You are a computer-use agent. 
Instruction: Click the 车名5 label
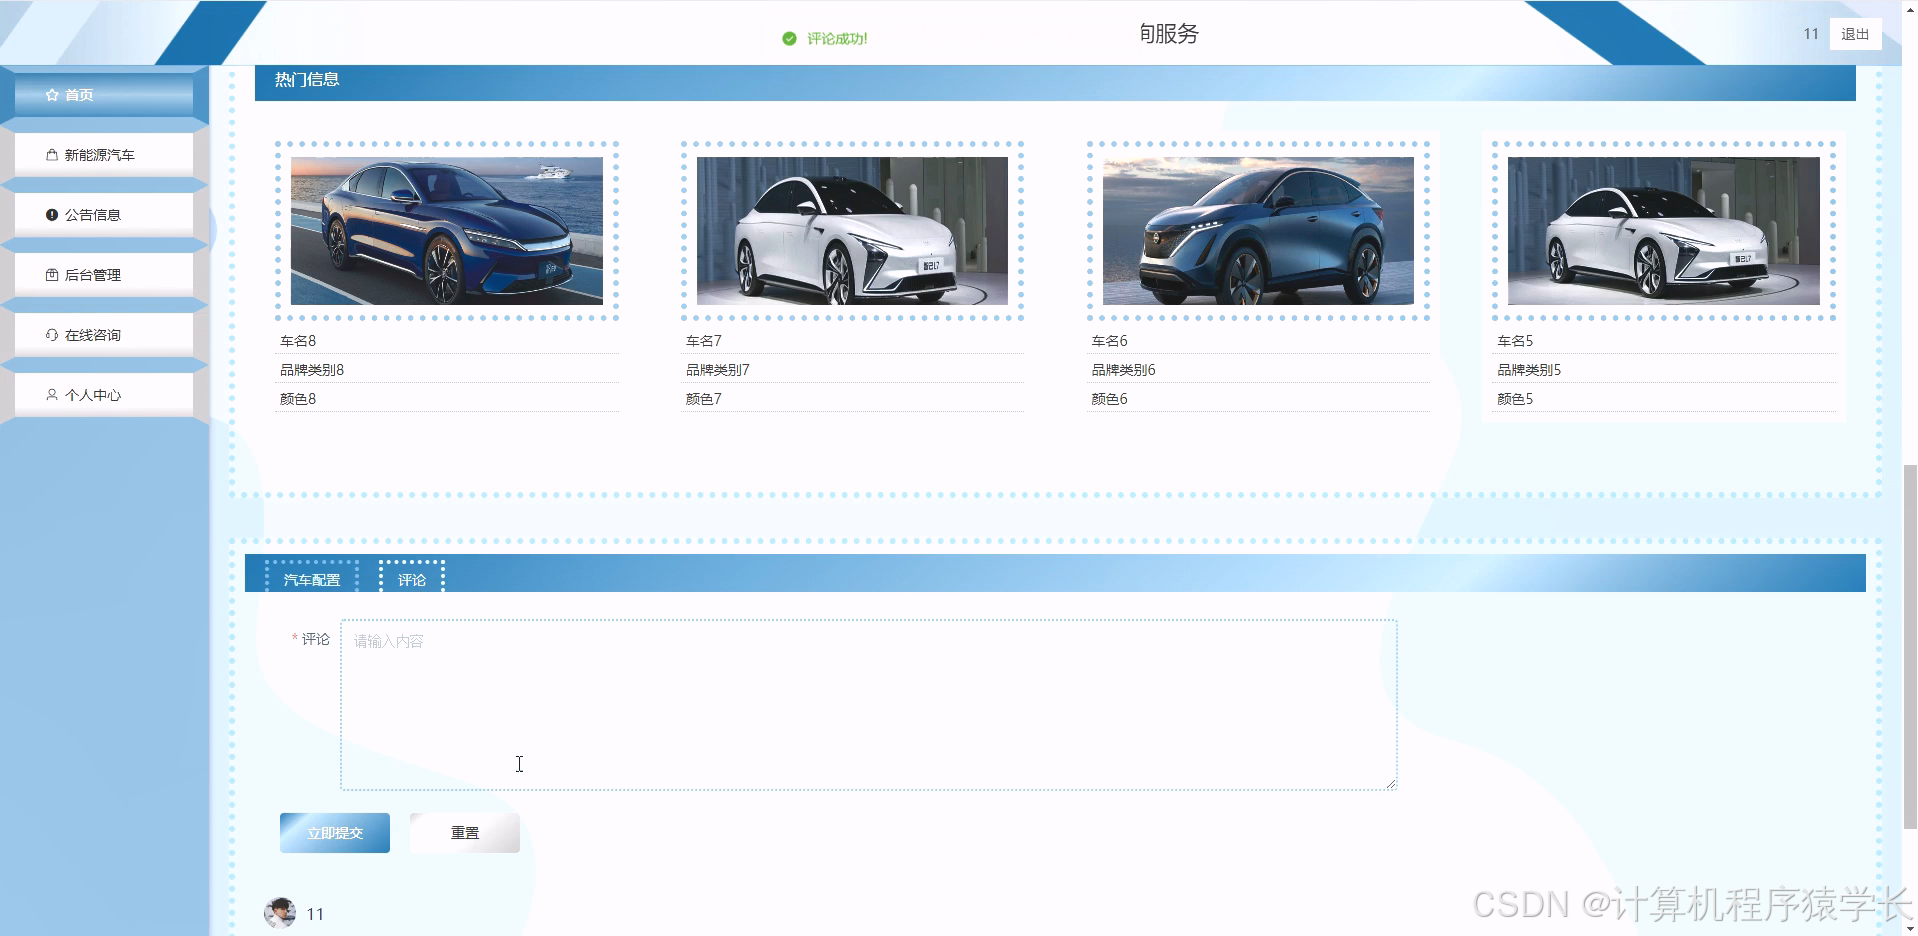click(1515, 341)
